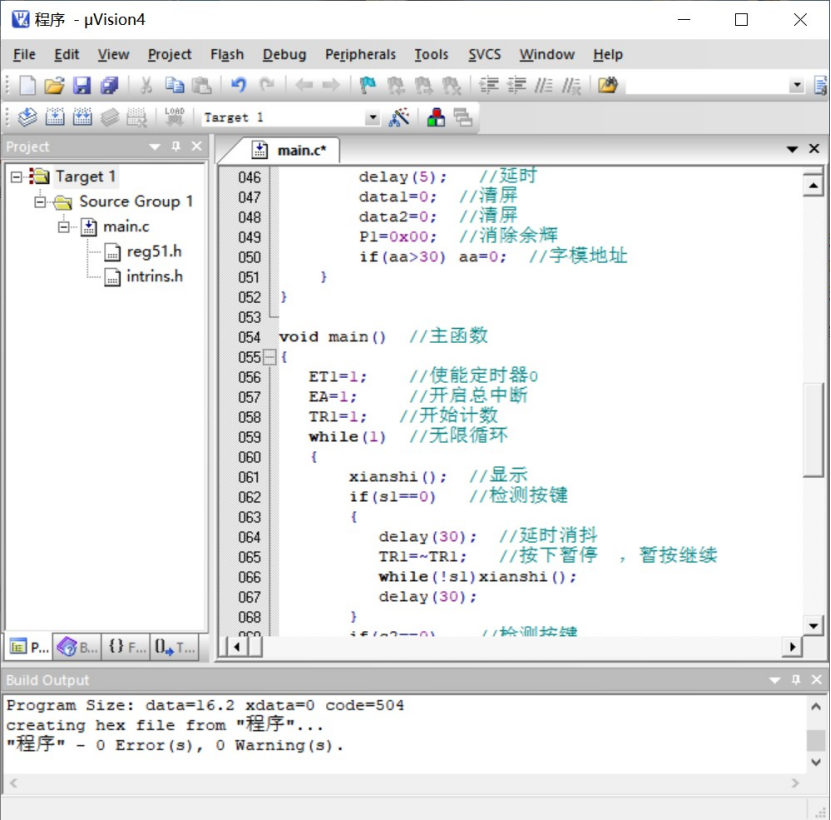Click the editor horizontal scroll-right arrow
The image size is (831, 820).
coord(792,647)
